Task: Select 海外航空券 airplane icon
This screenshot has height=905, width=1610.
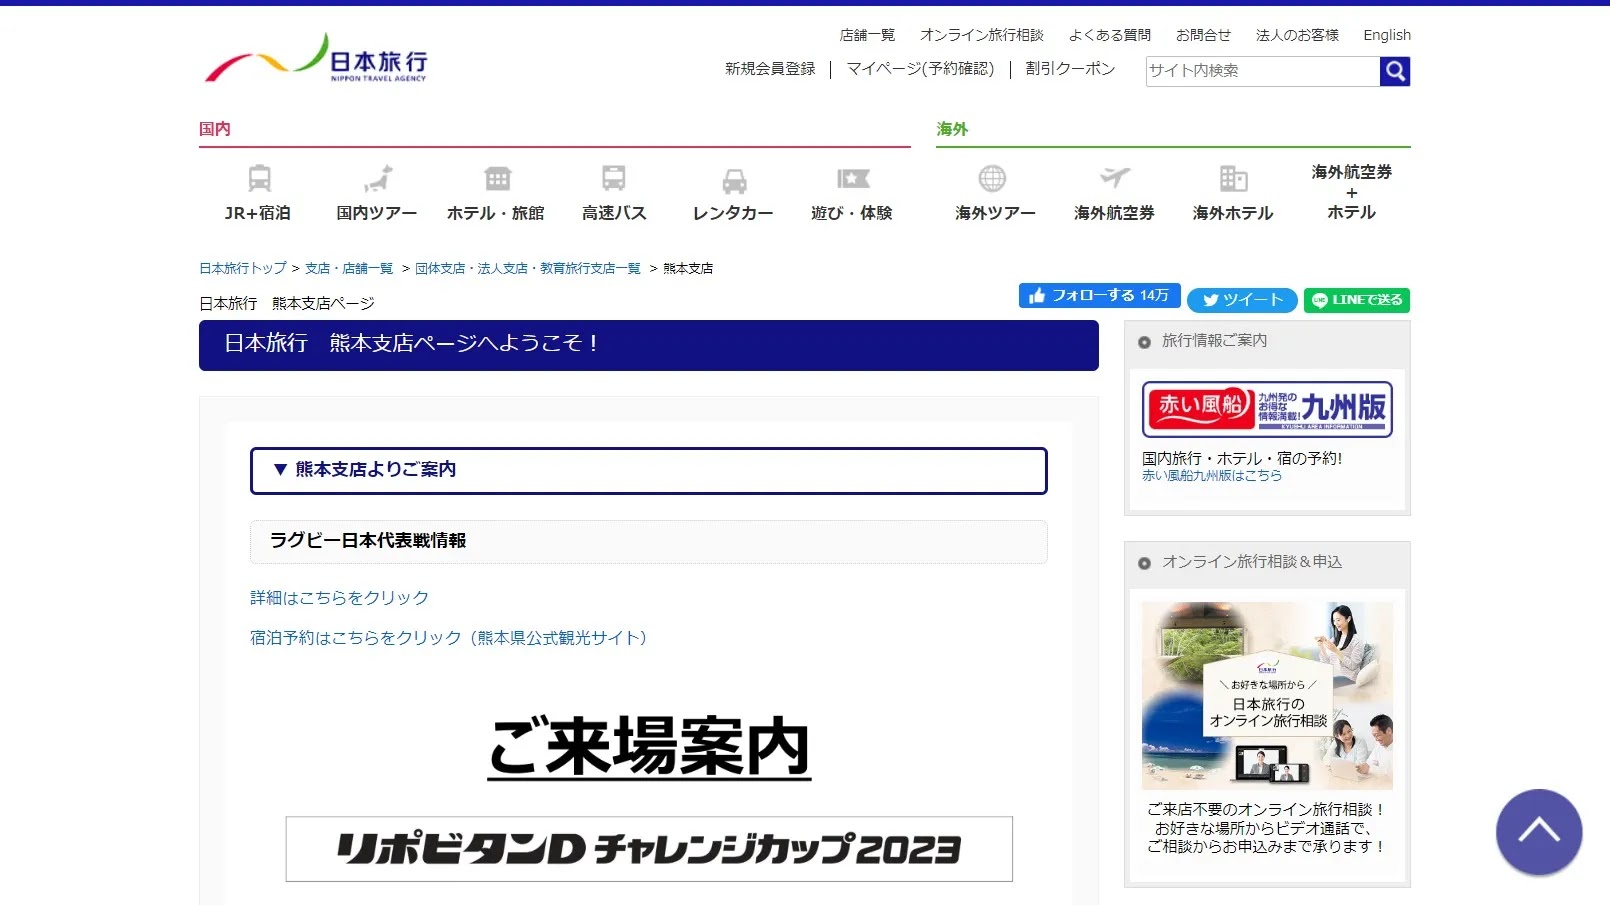Action: point(1114,178)
